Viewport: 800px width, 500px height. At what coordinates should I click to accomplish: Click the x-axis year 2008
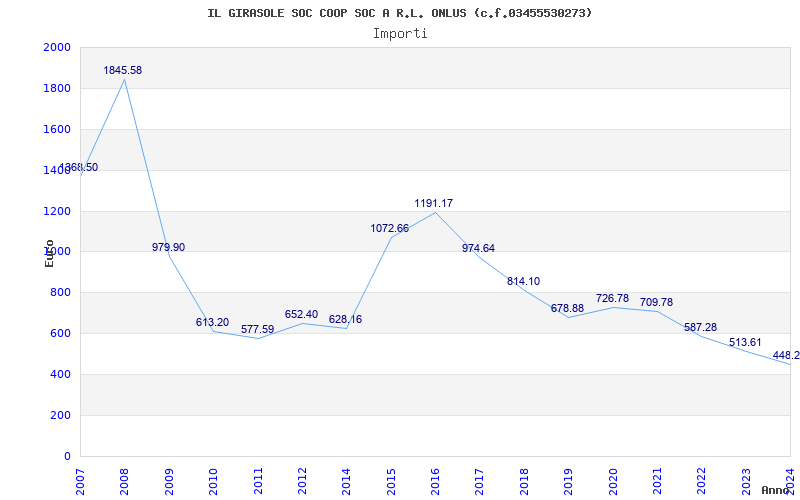[x=124, y=482]
